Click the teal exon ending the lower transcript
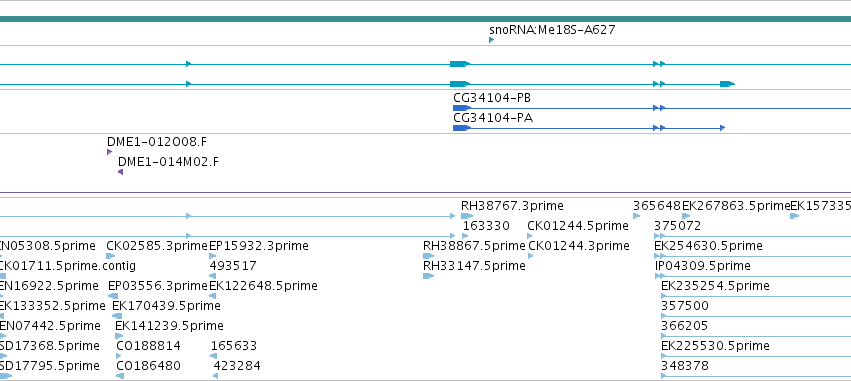Viewport: 851px width, 381px height. 727,84
